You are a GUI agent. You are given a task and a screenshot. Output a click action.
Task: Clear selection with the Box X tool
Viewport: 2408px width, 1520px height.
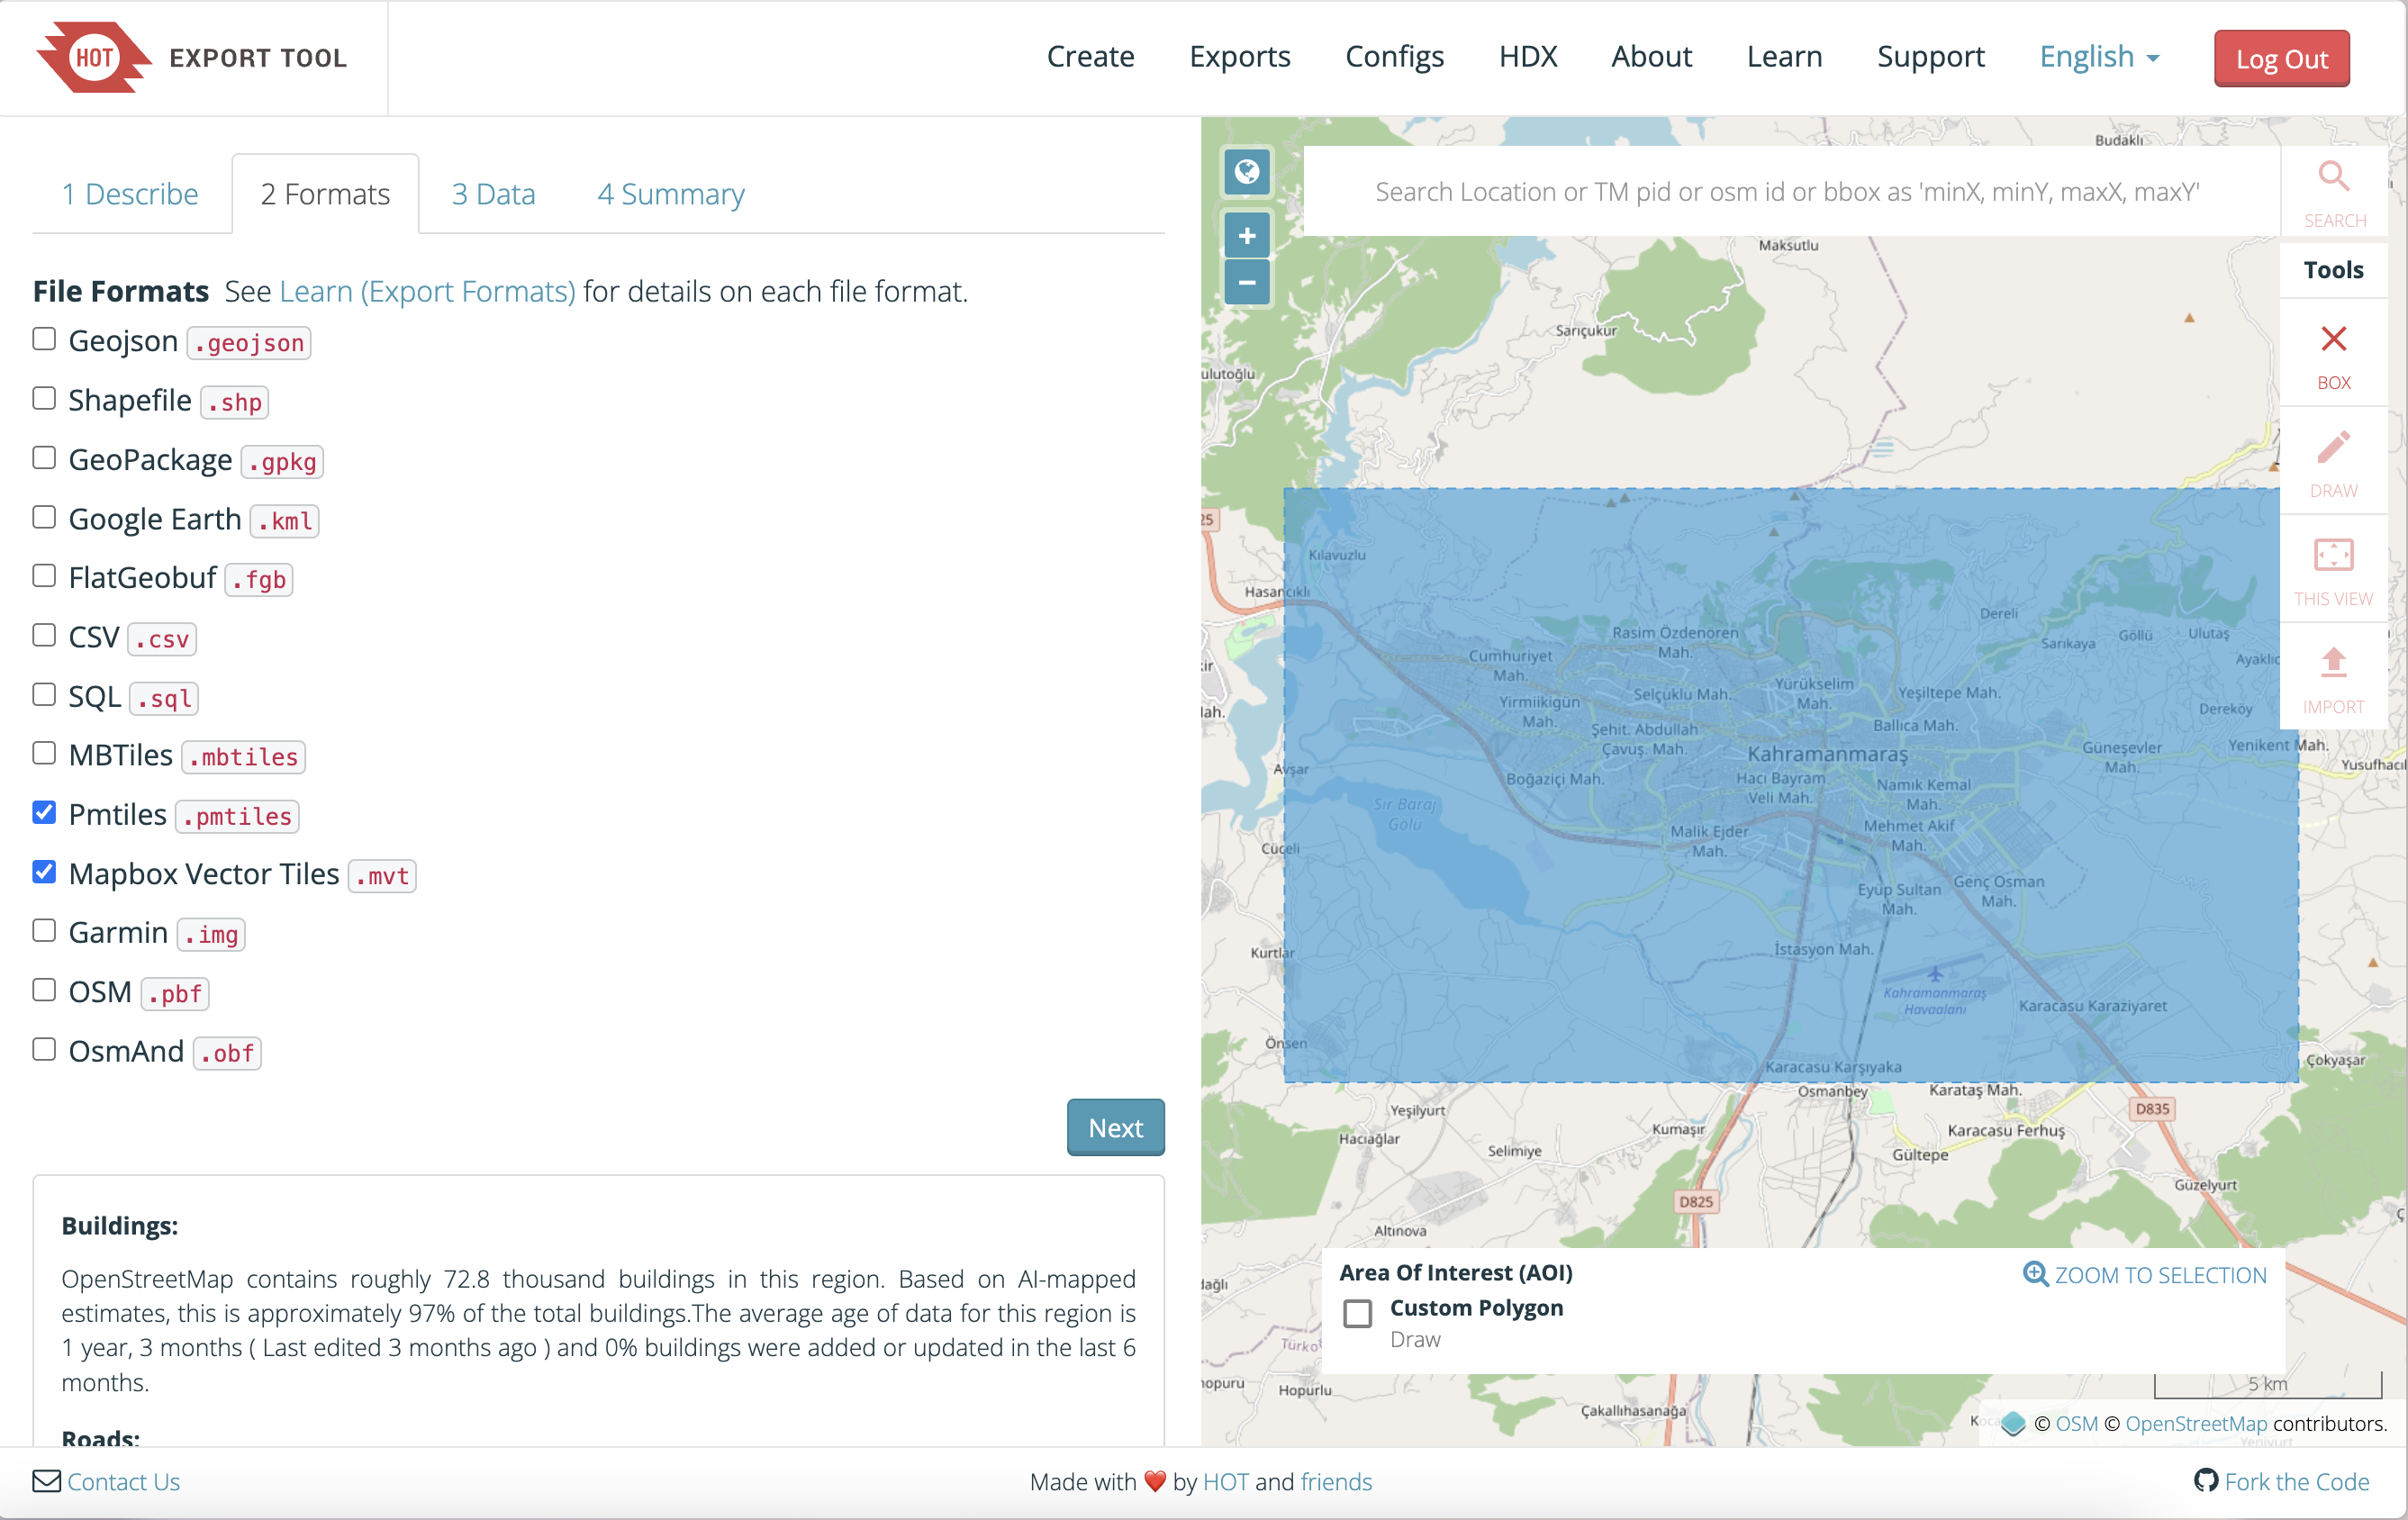[2333, 355]
